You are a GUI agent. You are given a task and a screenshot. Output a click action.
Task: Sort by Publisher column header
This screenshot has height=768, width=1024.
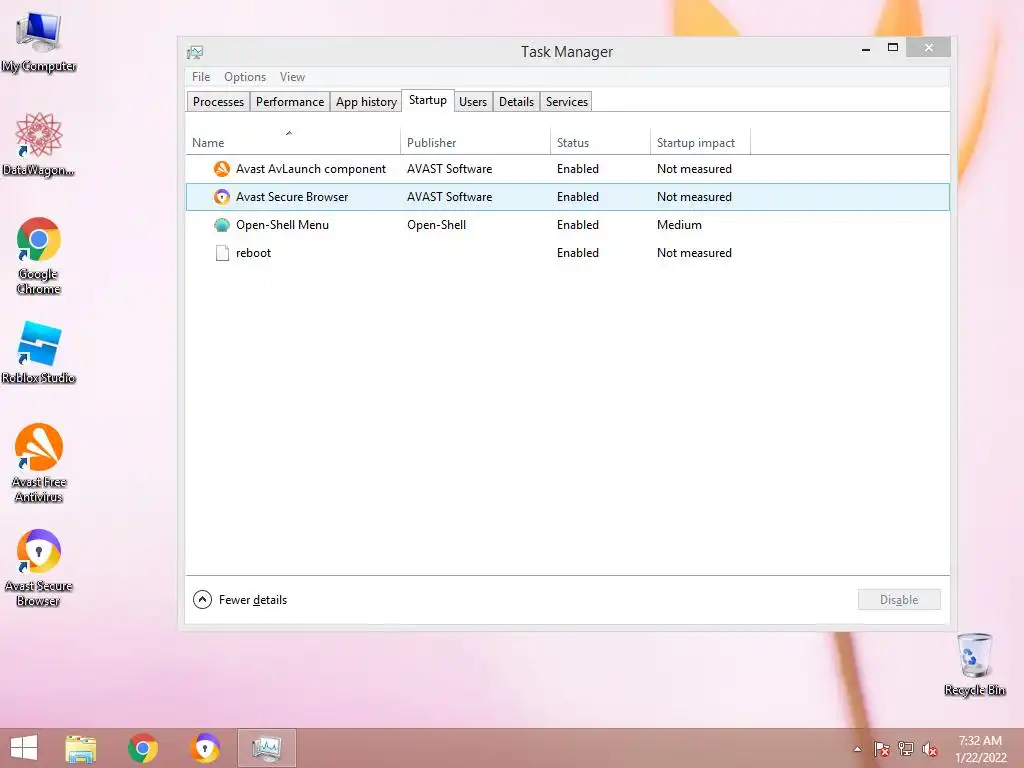475,142
